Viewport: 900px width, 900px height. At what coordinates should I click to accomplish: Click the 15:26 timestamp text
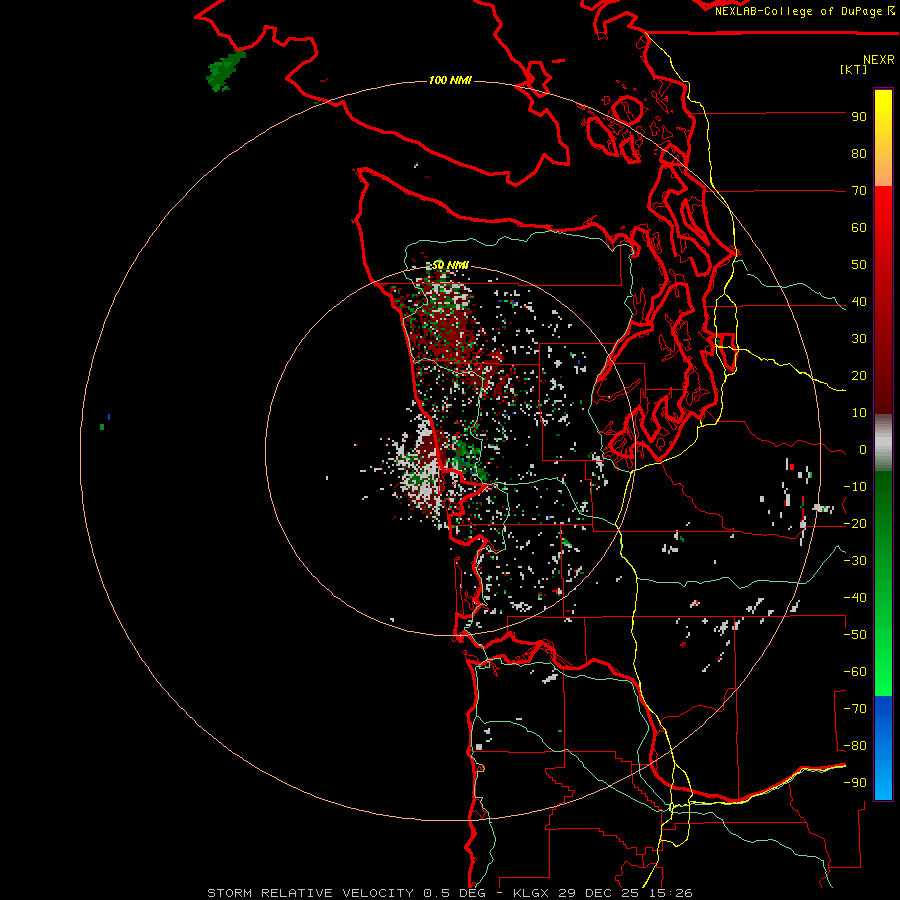point(670,893)
